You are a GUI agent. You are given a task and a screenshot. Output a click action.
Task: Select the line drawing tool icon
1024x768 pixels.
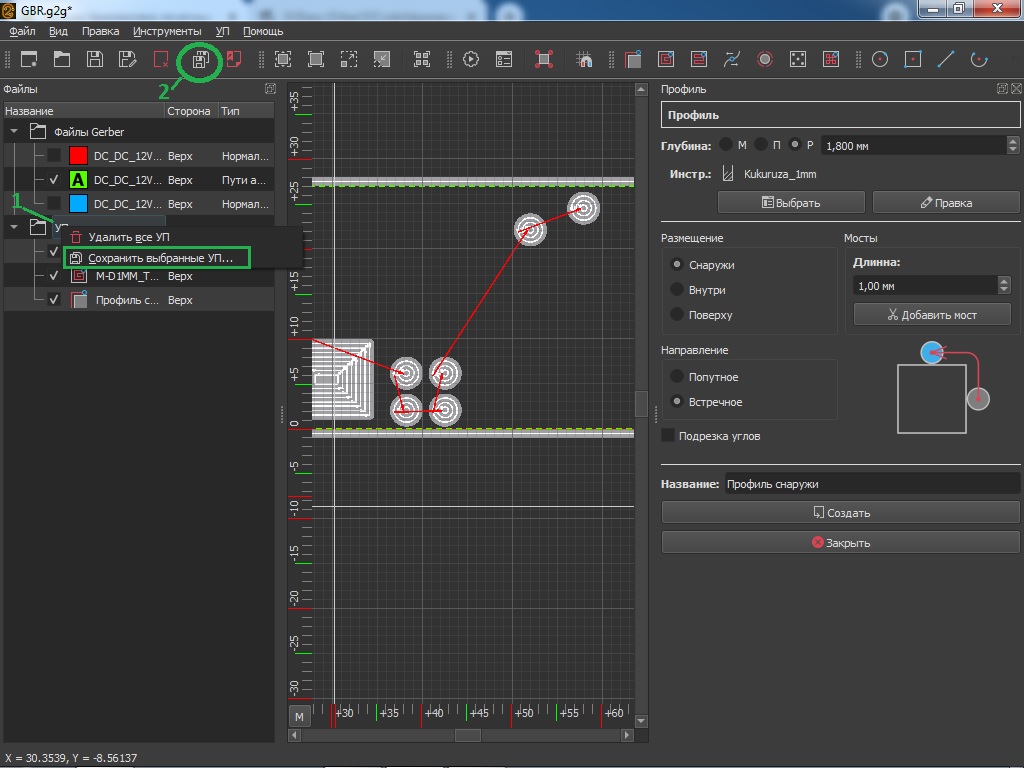click(945, 60)
